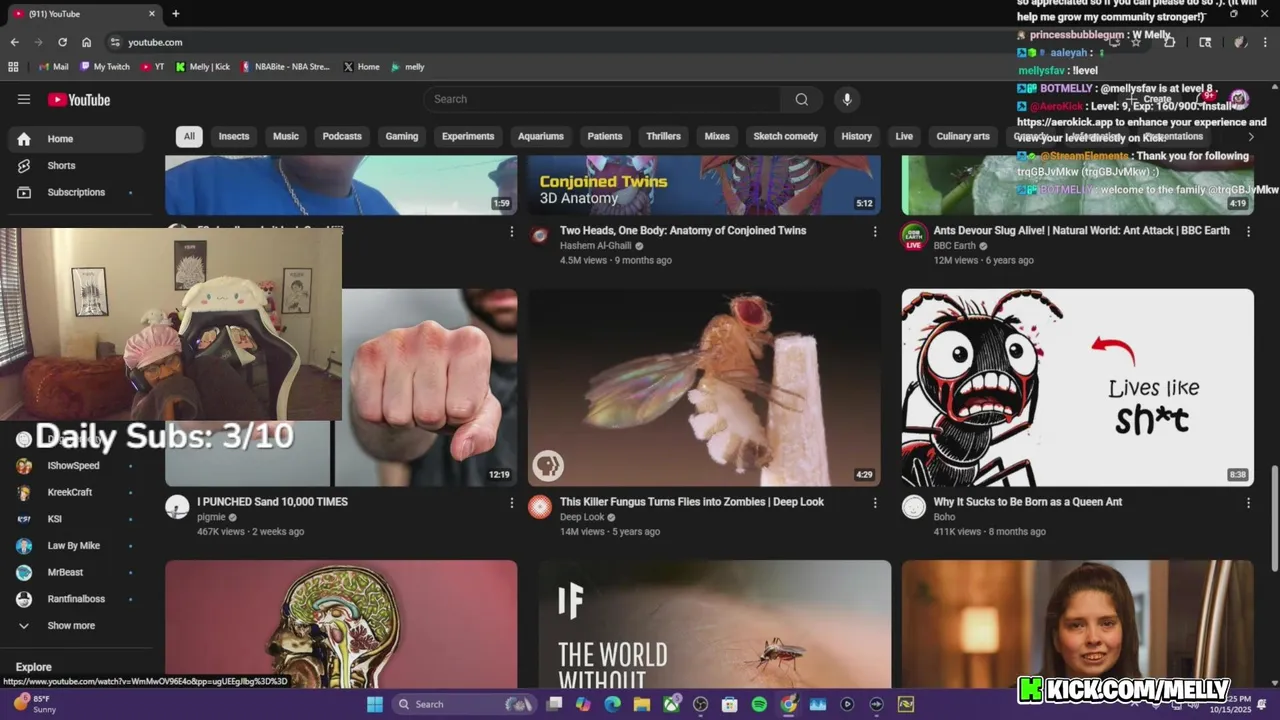
Task: Open the melly bookmark
Action: (x=408, y=67)
